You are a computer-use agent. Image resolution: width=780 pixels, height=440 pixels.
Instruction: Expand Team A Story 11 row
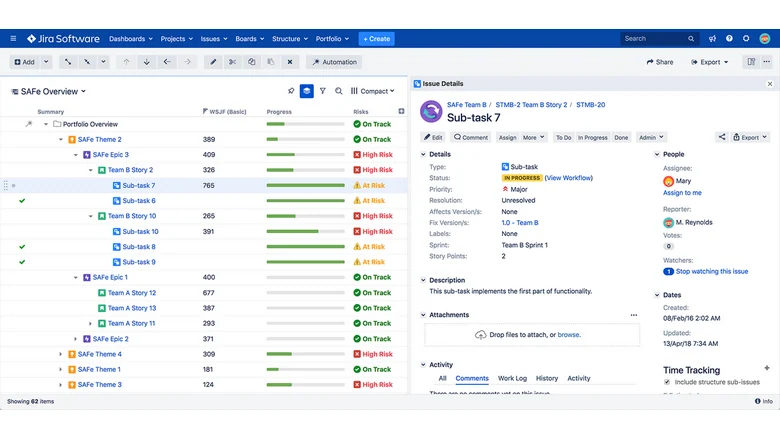[x=91, y=324]
